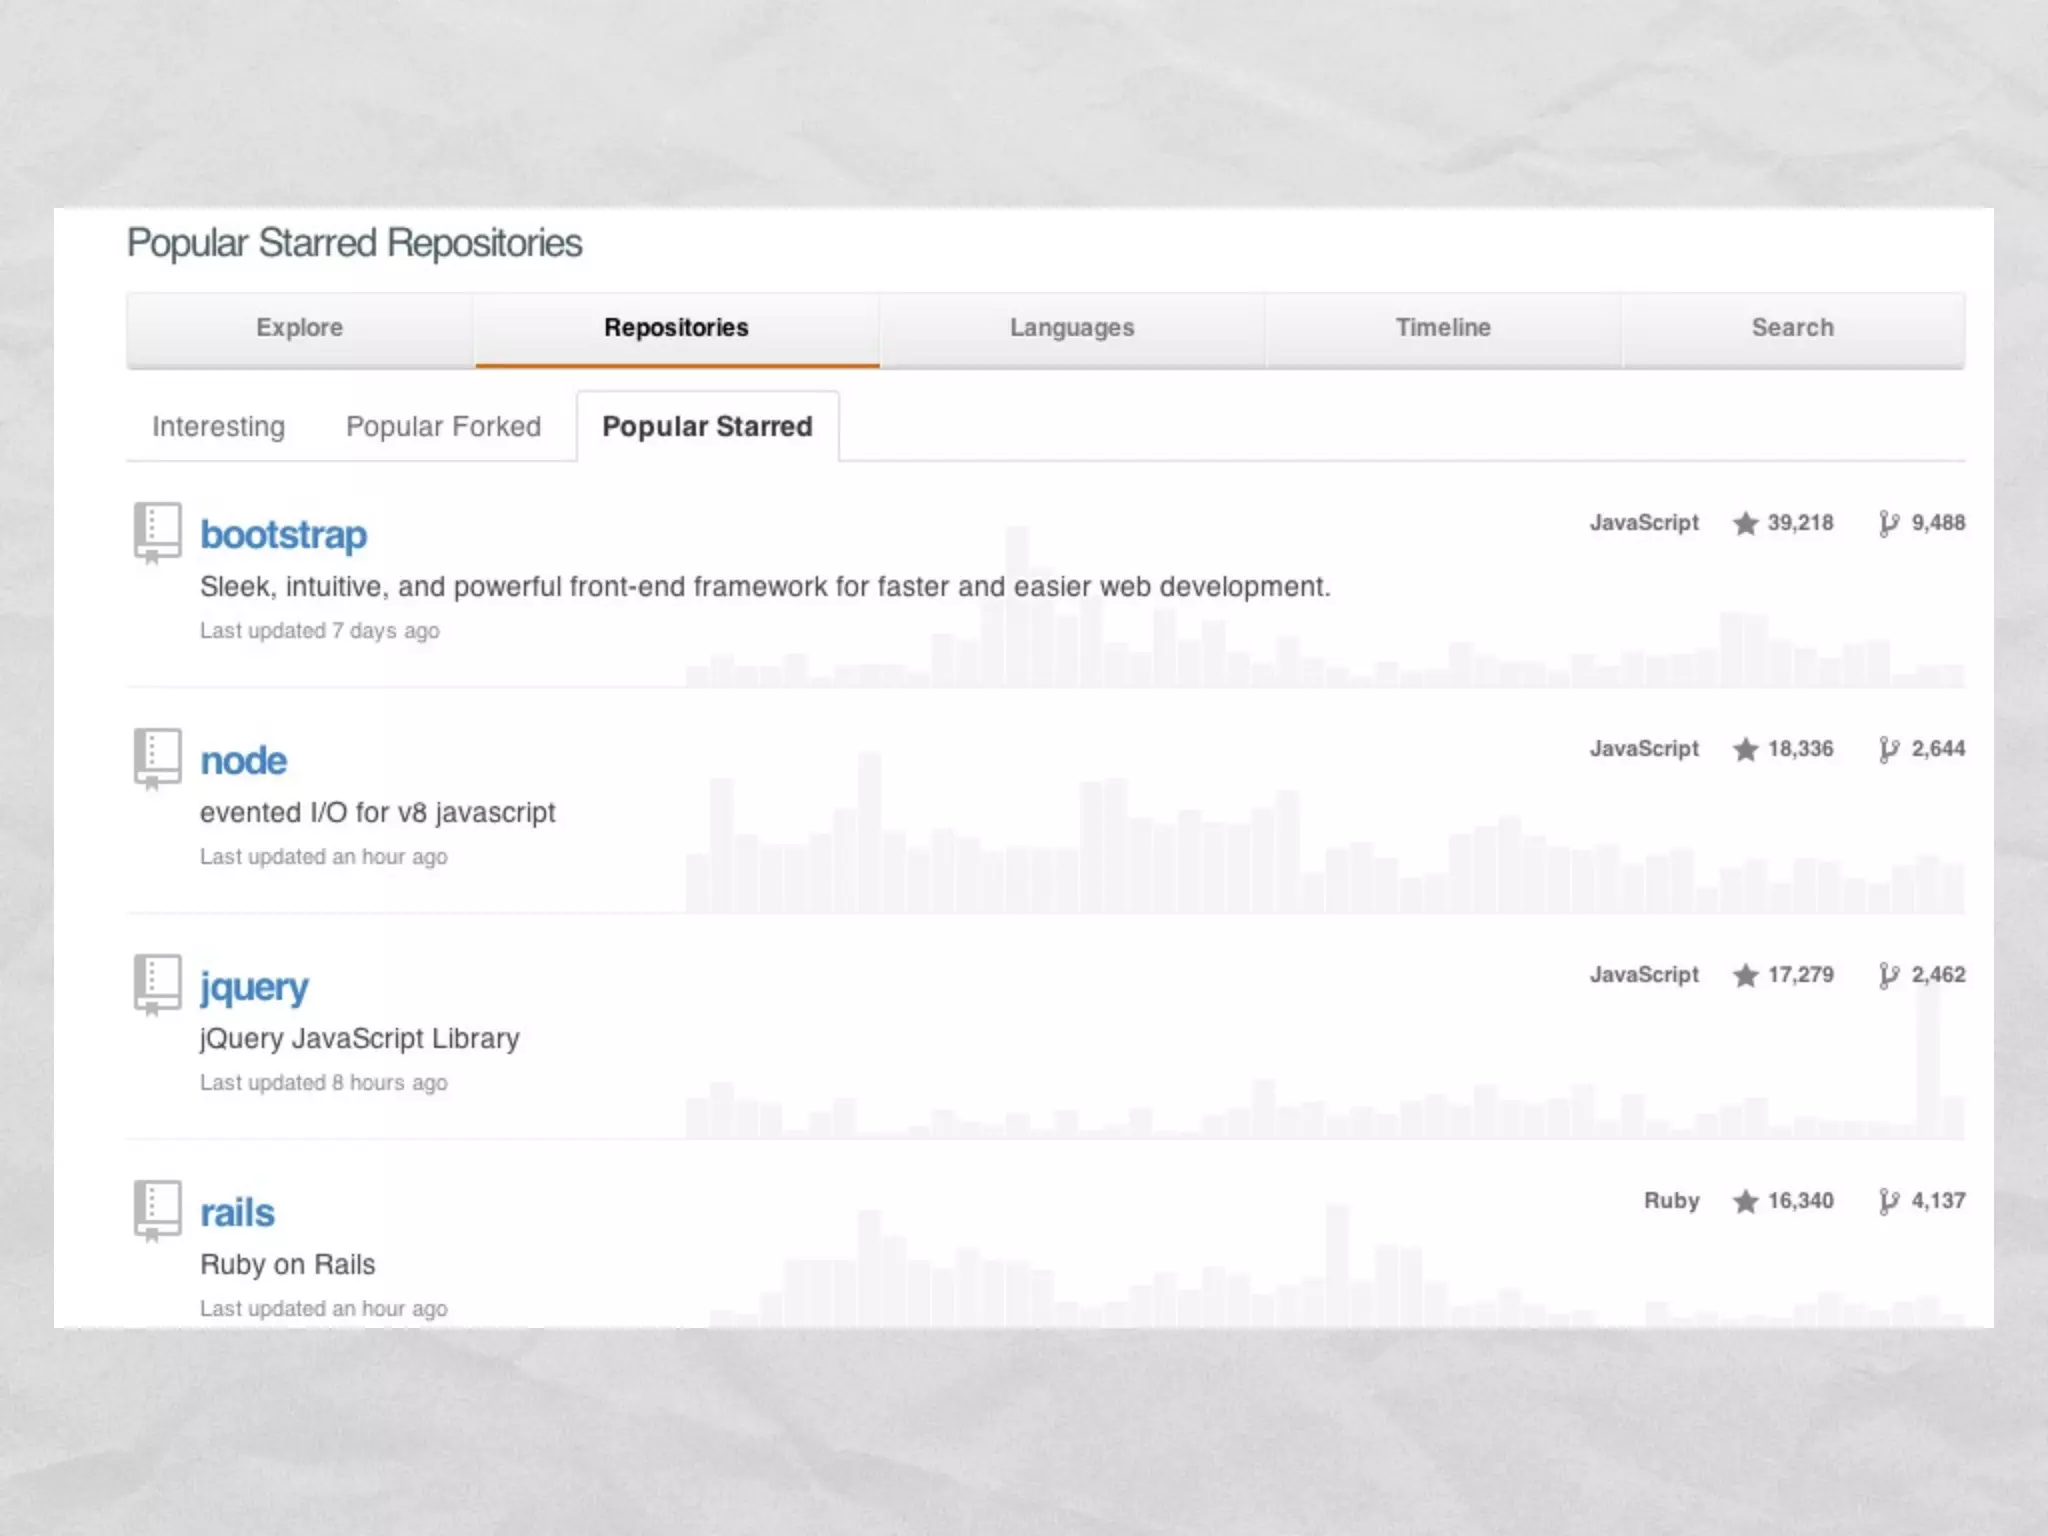Click the jquery repository book icon
The height and width of the screenshot is (1536, 2048).
coord(158,984)
